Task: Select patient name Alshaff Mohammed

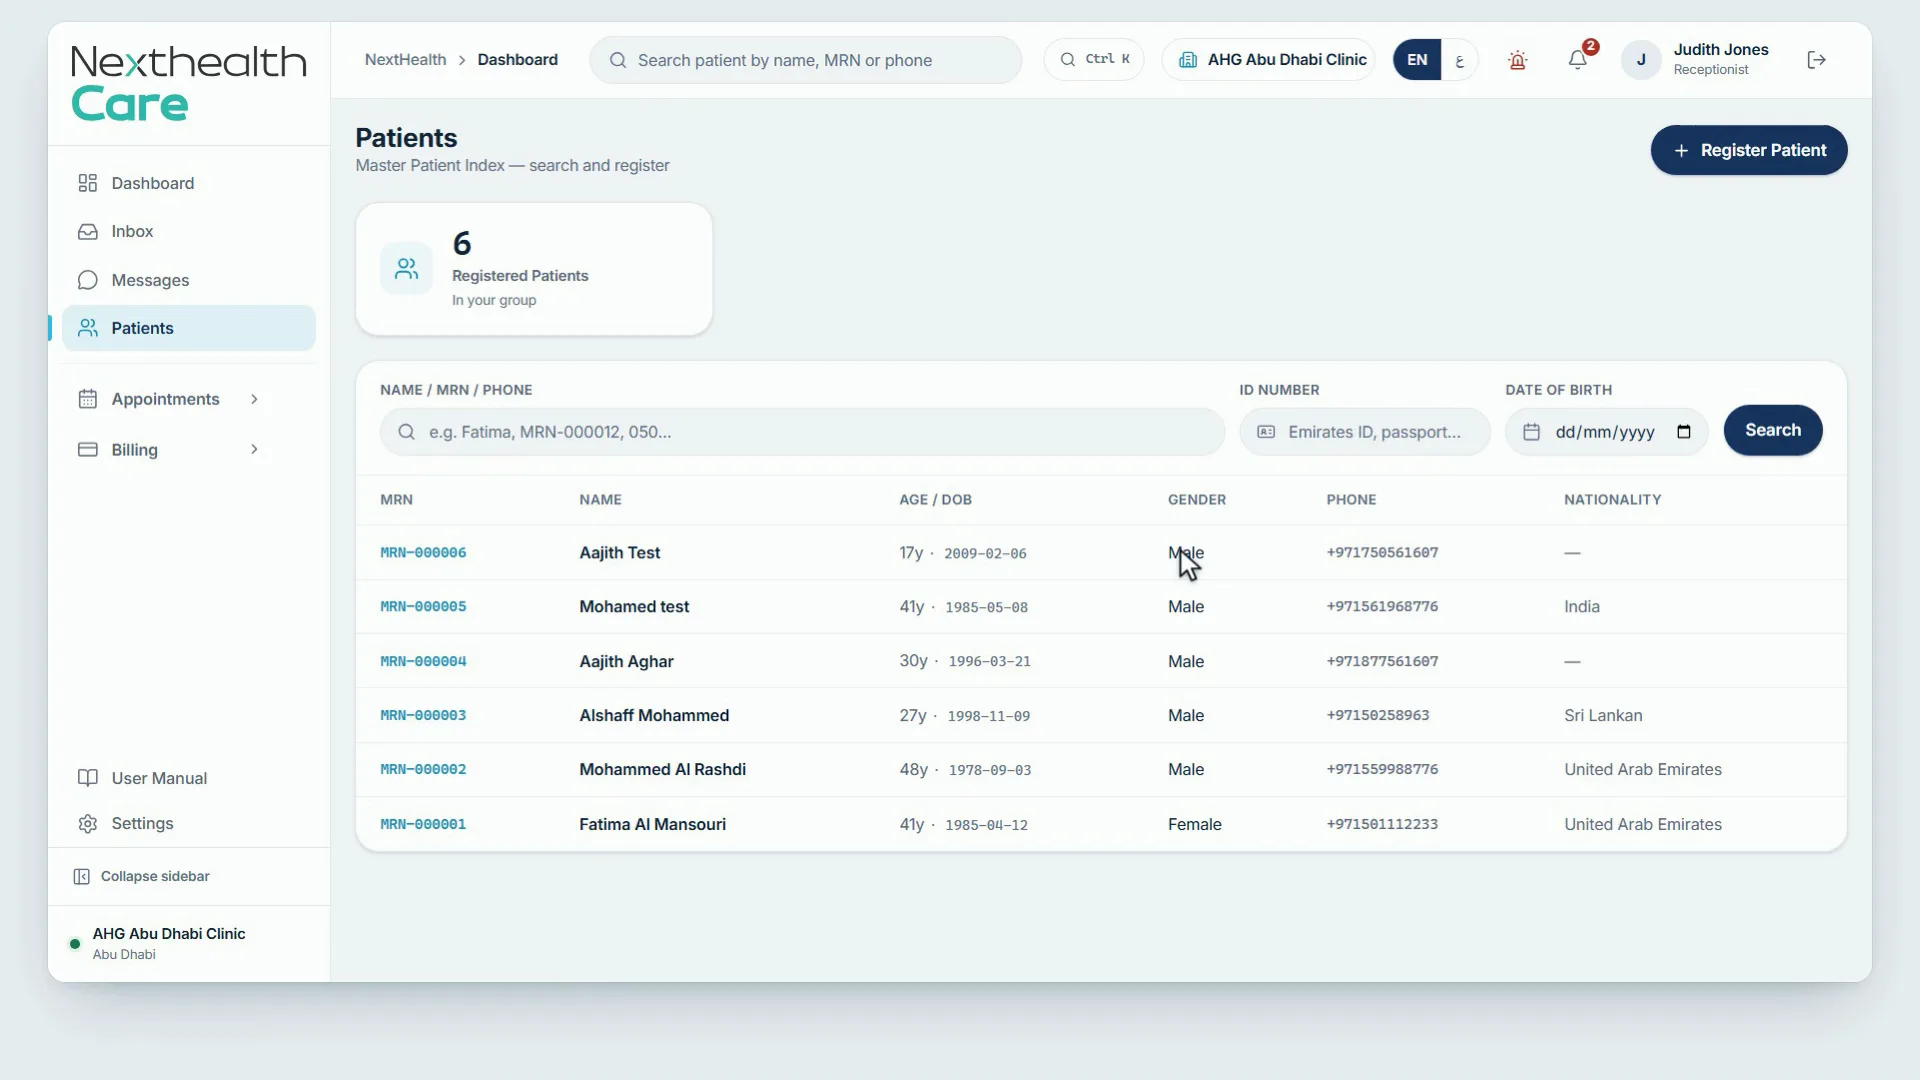Action: point(654,716)
